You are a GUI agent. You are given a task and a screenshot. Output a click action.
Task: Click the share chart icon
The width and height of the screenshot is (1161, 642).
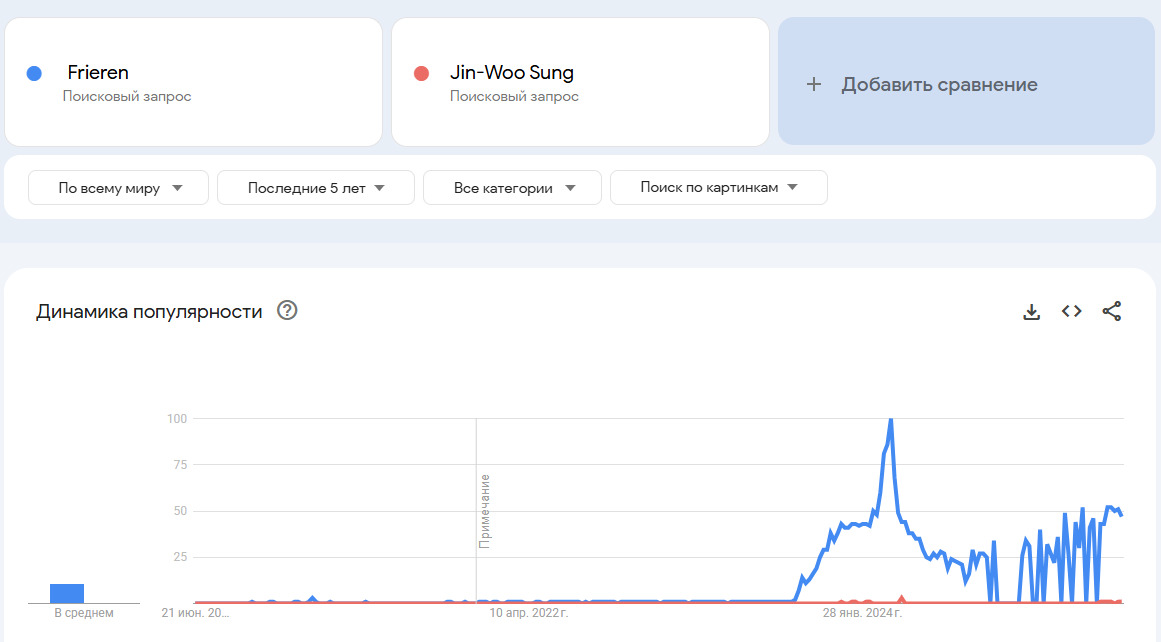point(1112,311)
